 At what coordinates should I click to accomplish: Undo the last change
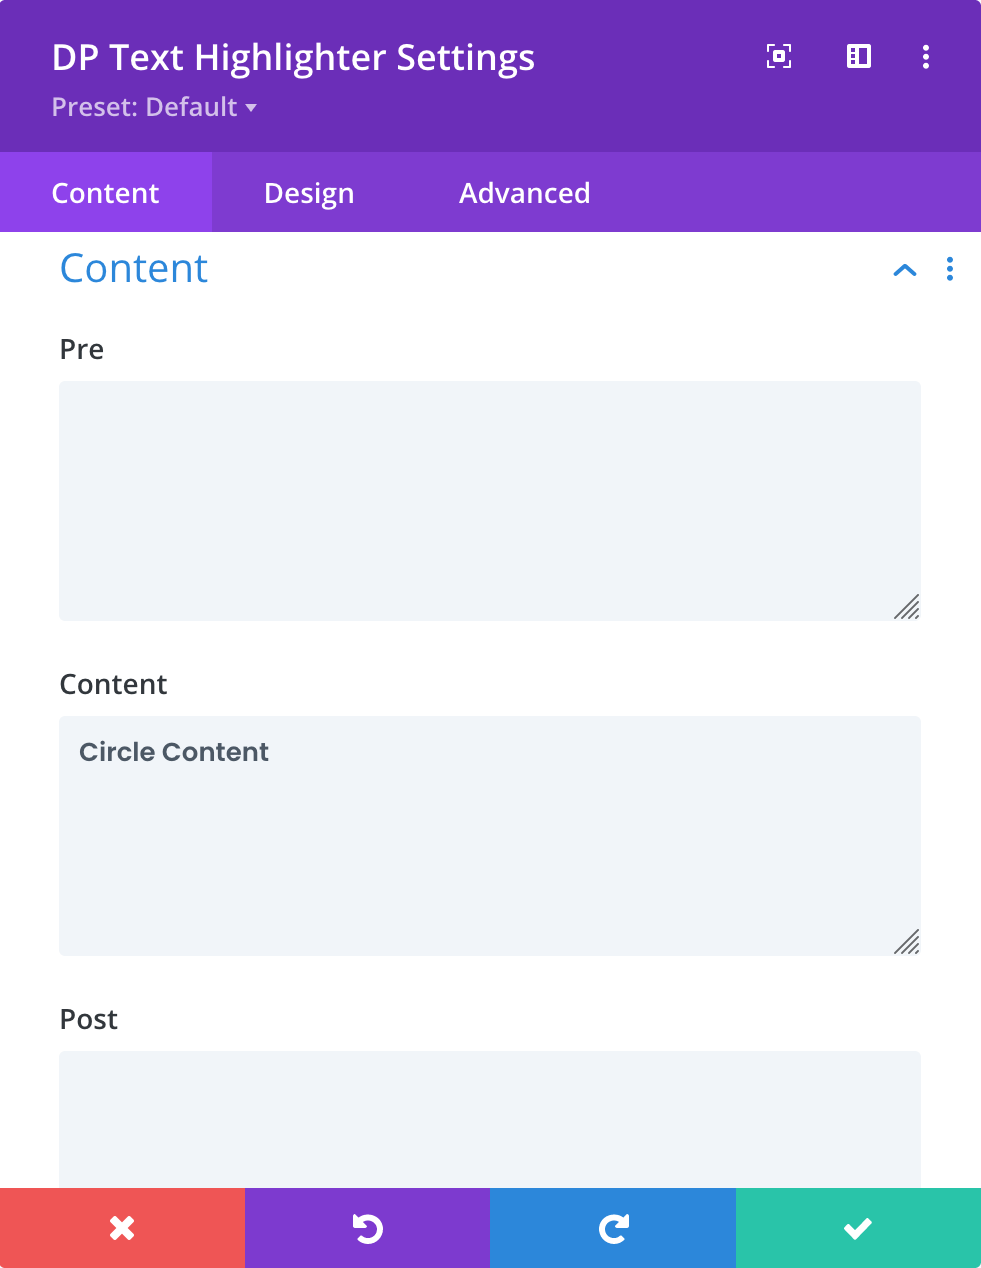[x=367, y=1228]
